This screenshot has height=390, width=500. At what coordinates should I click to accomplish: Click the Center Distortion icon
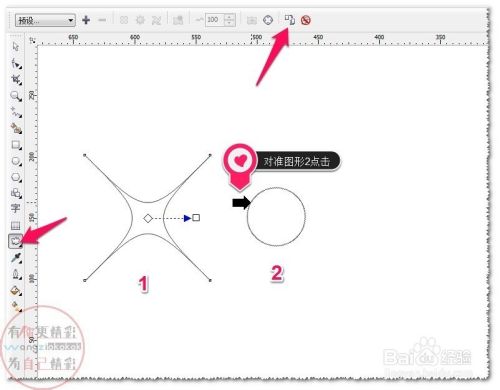point(252,20)
